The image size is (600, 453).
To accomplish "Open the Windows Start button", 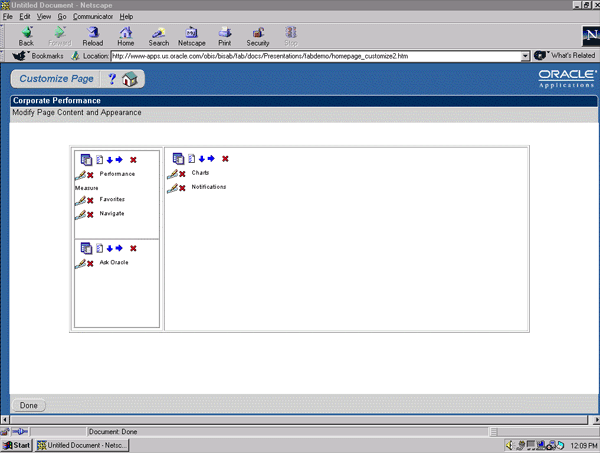I will (x=16, y=445).
